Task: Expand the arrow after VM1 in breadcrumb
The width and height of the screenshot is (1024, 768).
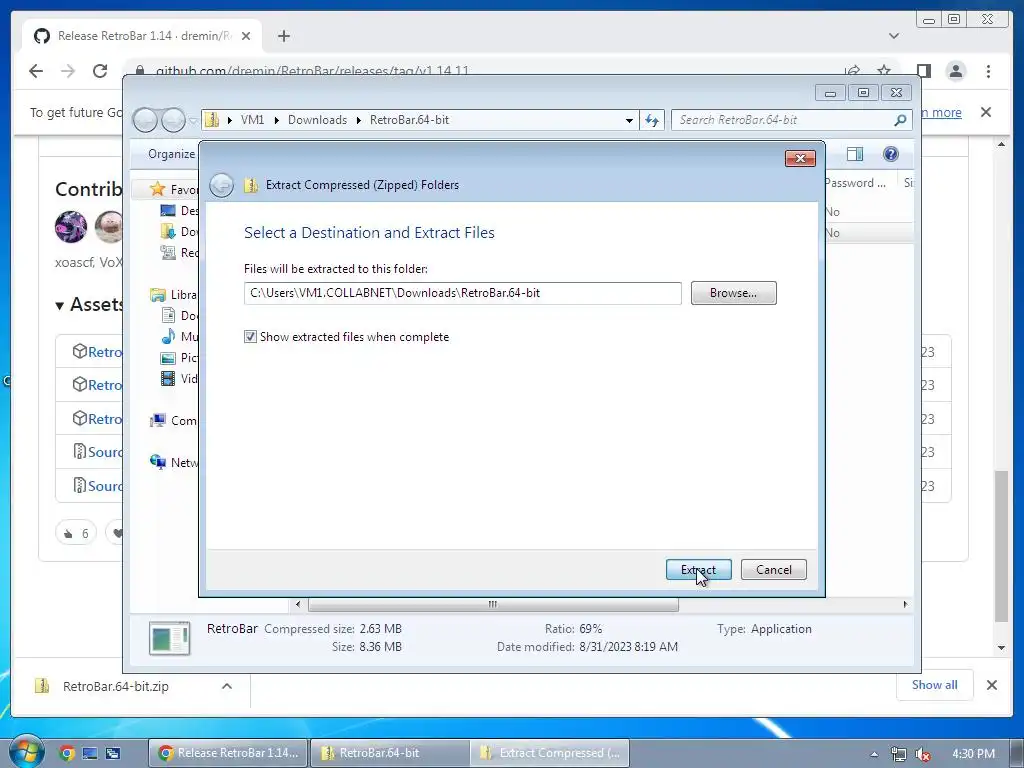Action: [276, 120]
